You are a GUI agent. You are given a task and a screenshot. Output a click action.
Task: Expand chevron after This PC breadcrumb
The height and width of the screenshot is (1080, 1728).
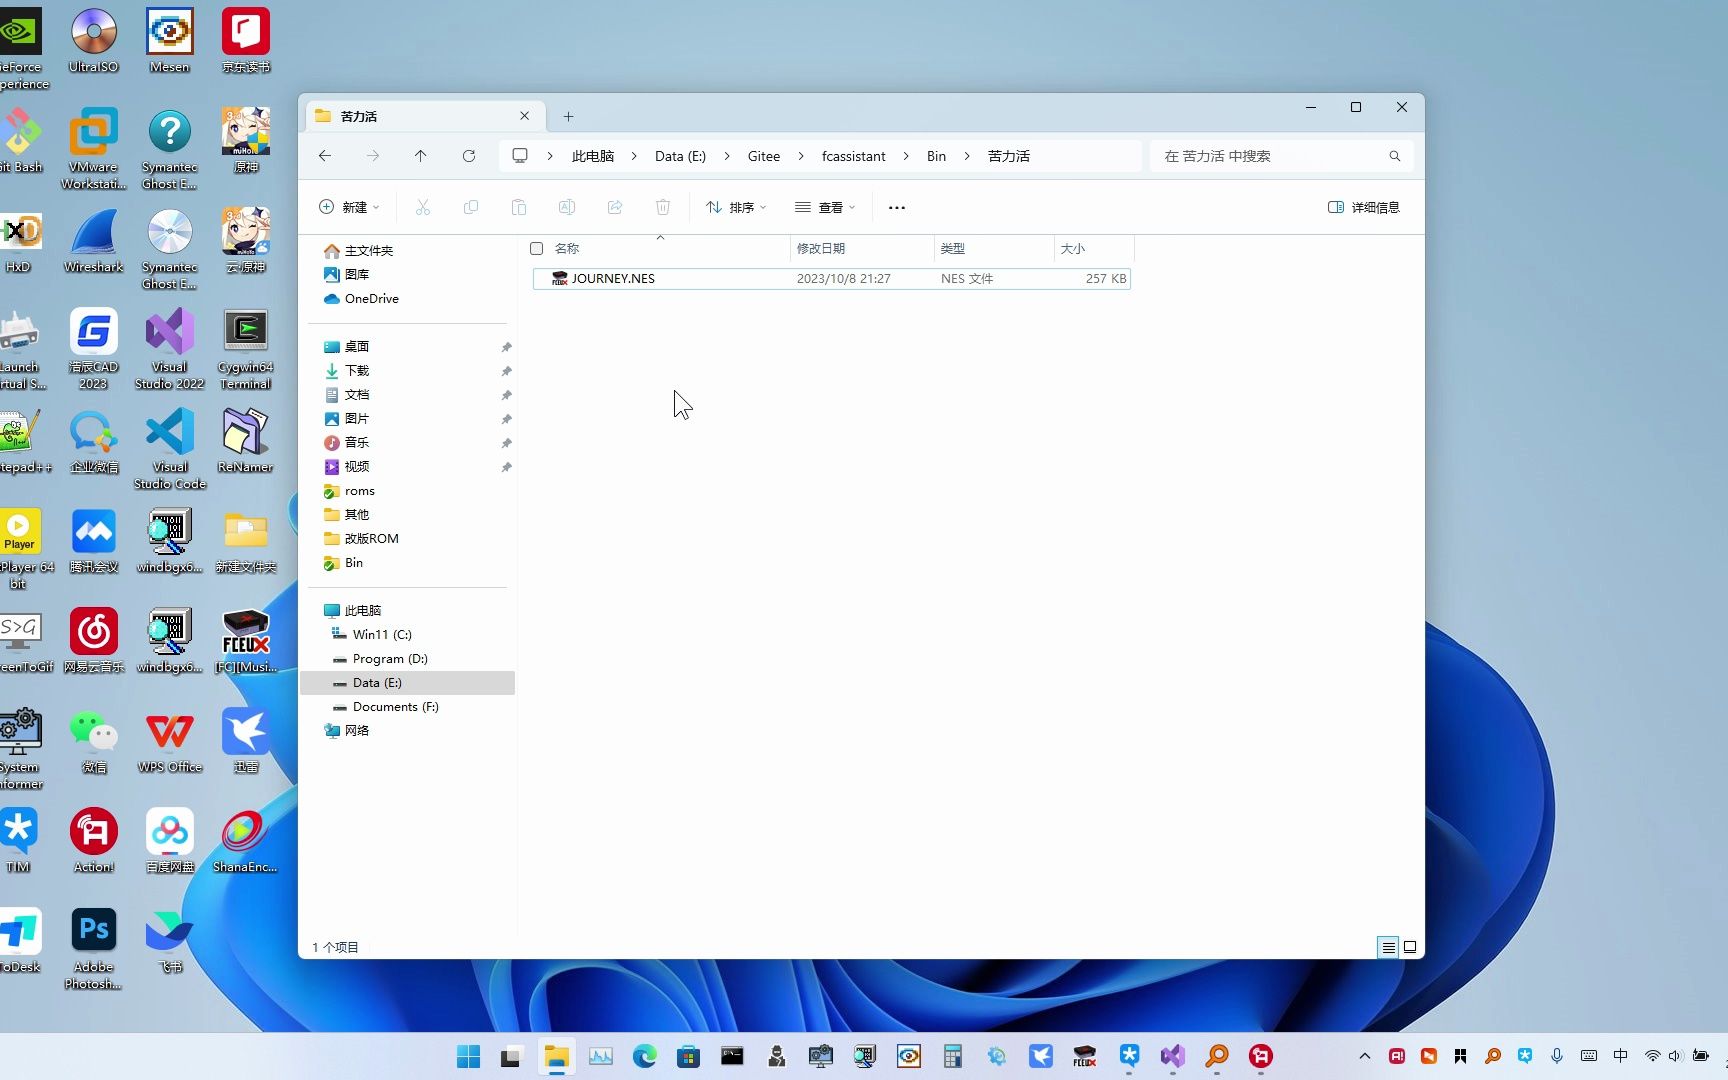[x=634, y=156]
